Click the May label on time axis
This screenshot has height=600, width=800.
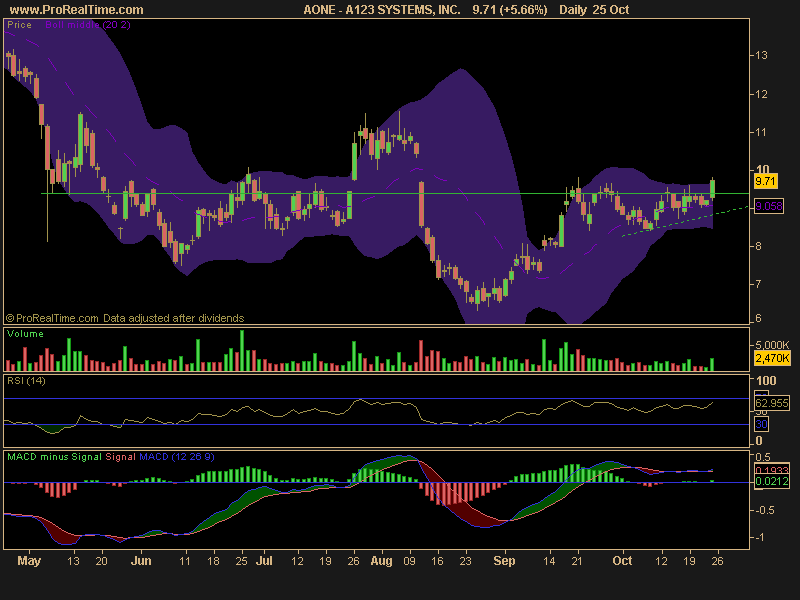pyautogui.click(x=29, y=561)
